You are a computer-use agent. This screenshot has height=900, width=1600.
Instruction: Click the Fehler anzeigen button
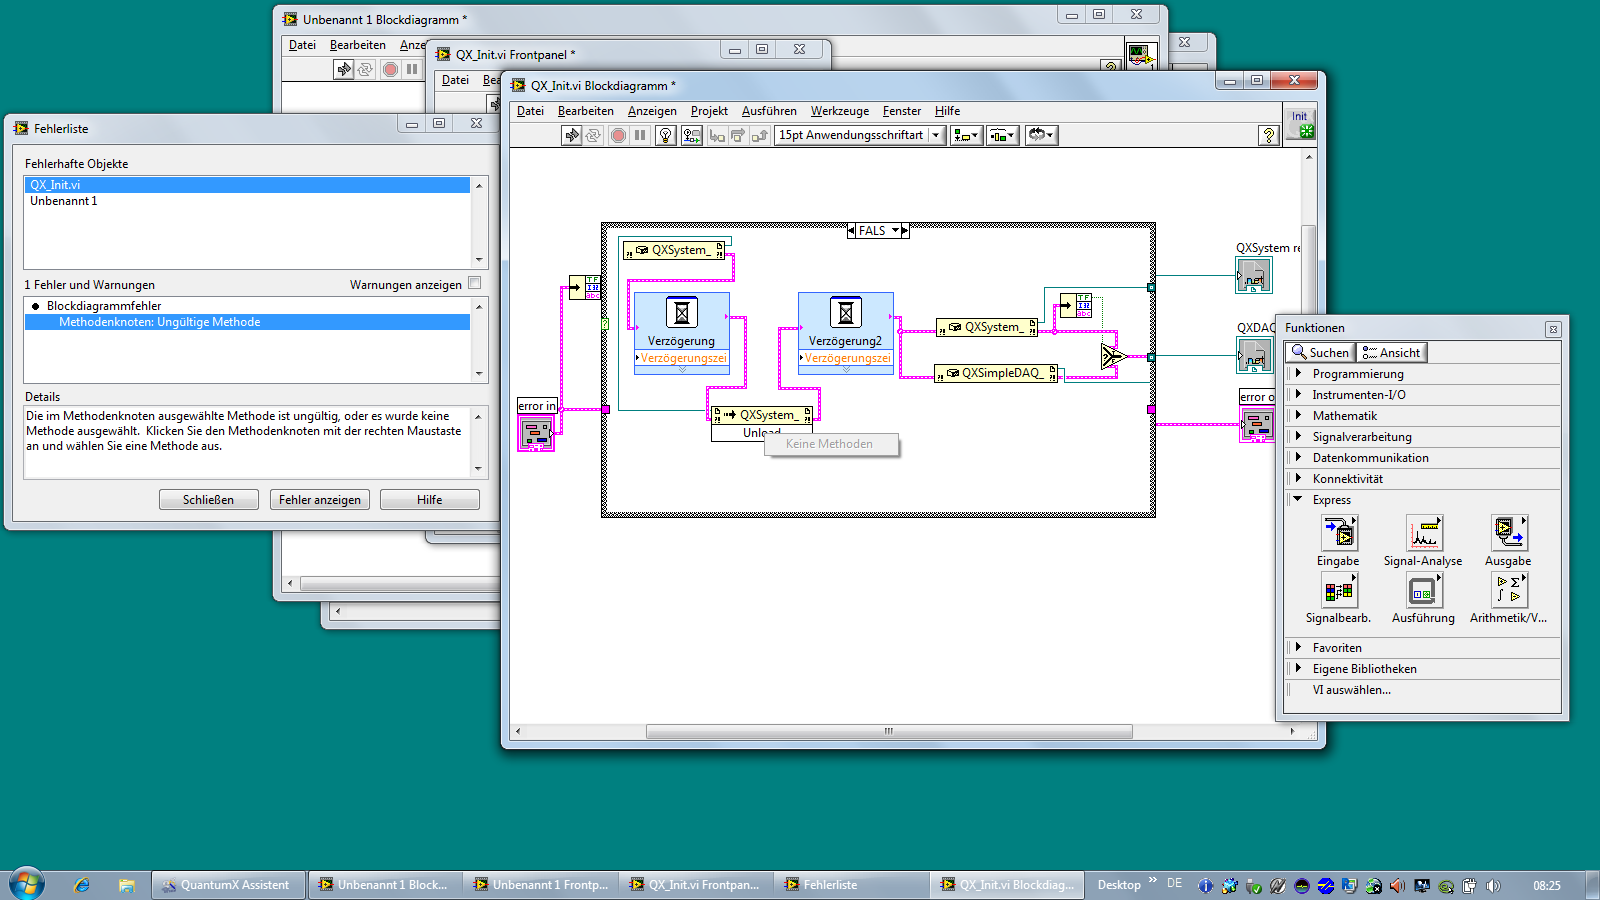[x=320, y=500]
